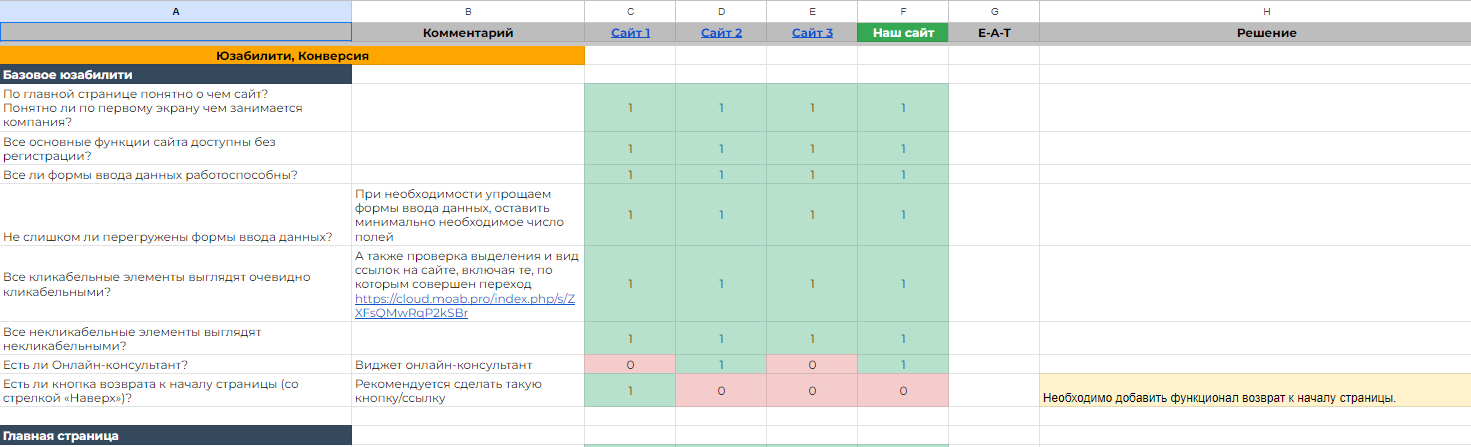Select the Комментарий header cell
Viewport: 1471px width, 447px height.
468,33
